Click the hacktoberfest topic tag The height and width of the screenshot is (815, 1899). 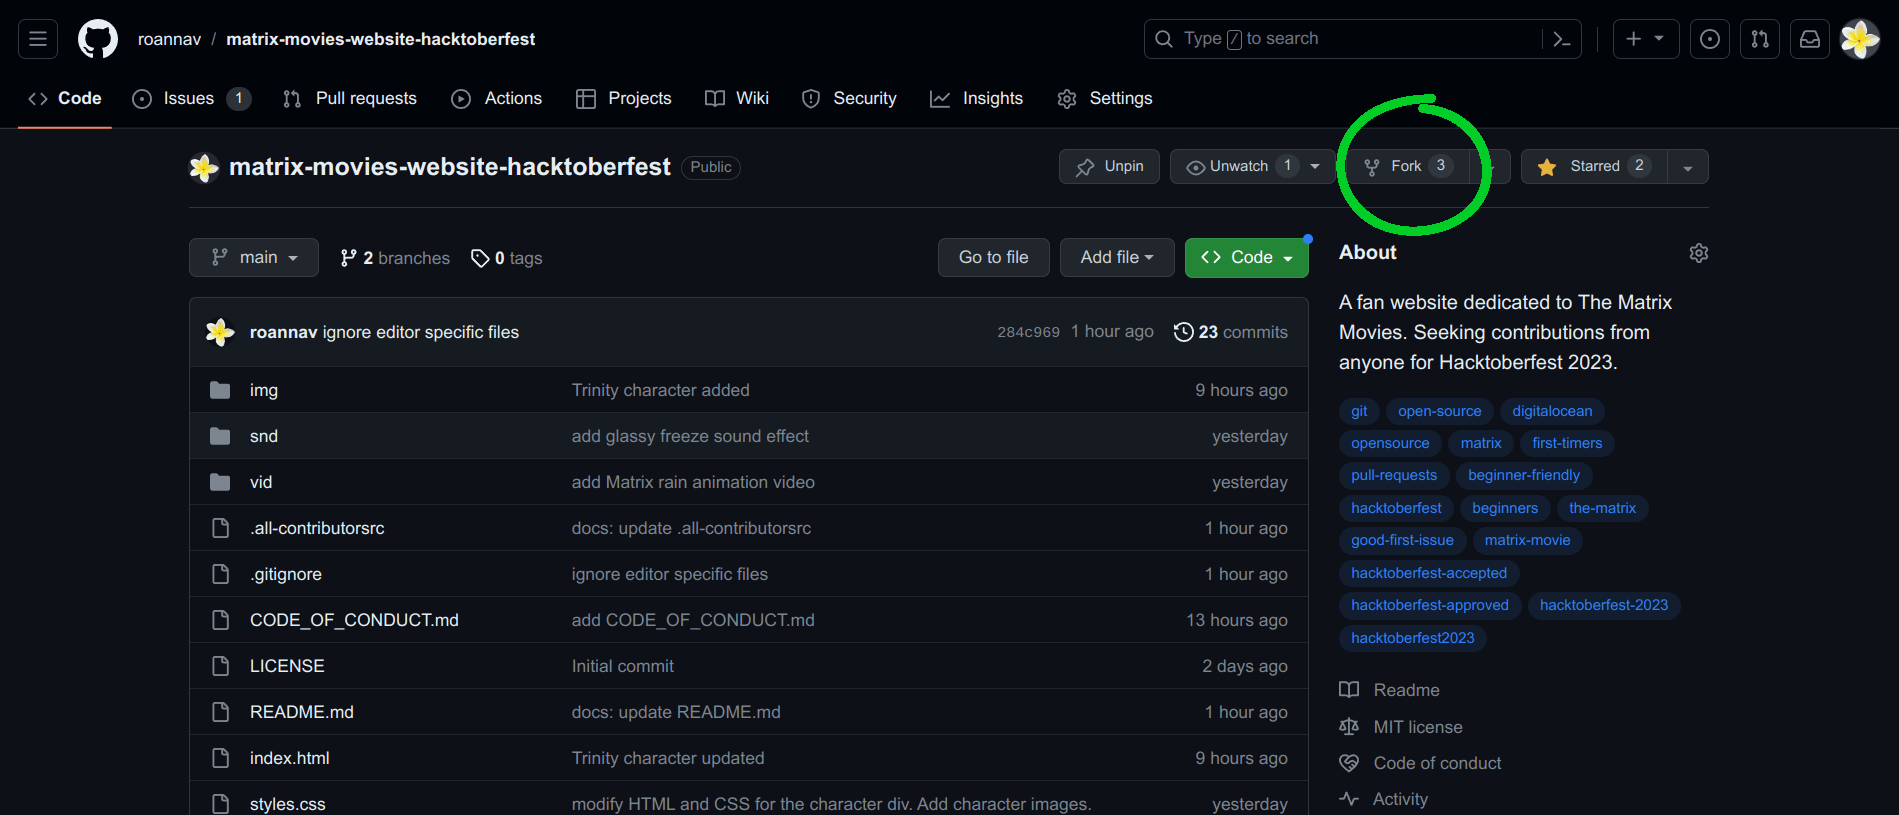click(1396, 508)
